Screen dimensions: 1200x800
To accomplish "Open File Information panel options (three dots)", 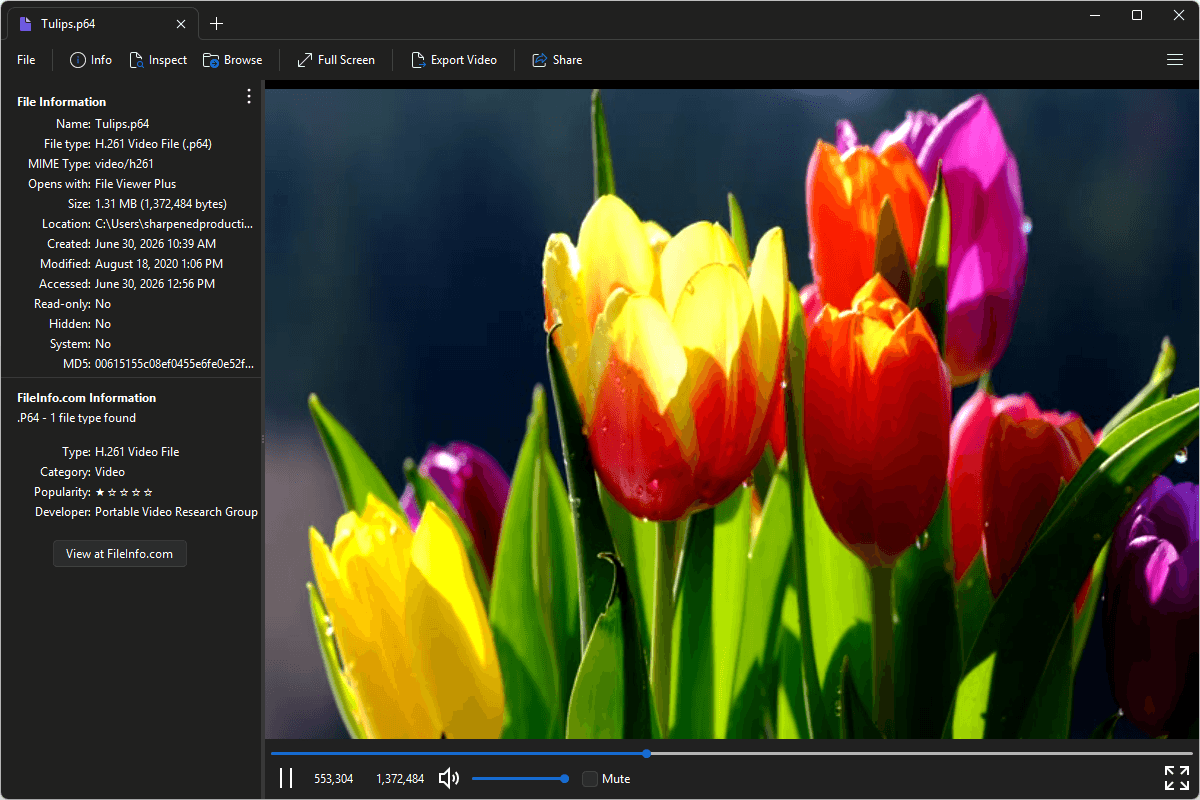I will (249, 96).
